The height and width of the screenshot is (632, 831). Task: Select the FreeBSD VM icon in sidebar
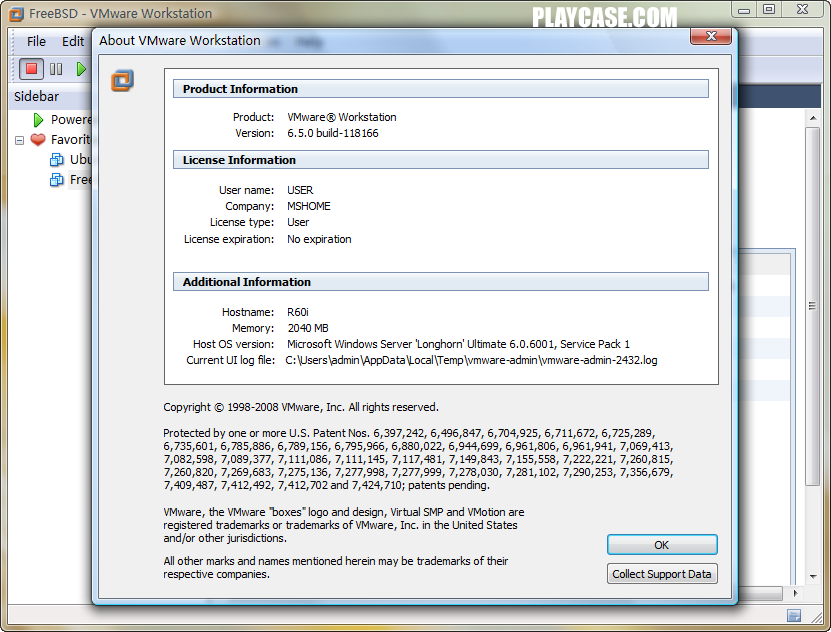pyautogui.click(x=56, y=180)
